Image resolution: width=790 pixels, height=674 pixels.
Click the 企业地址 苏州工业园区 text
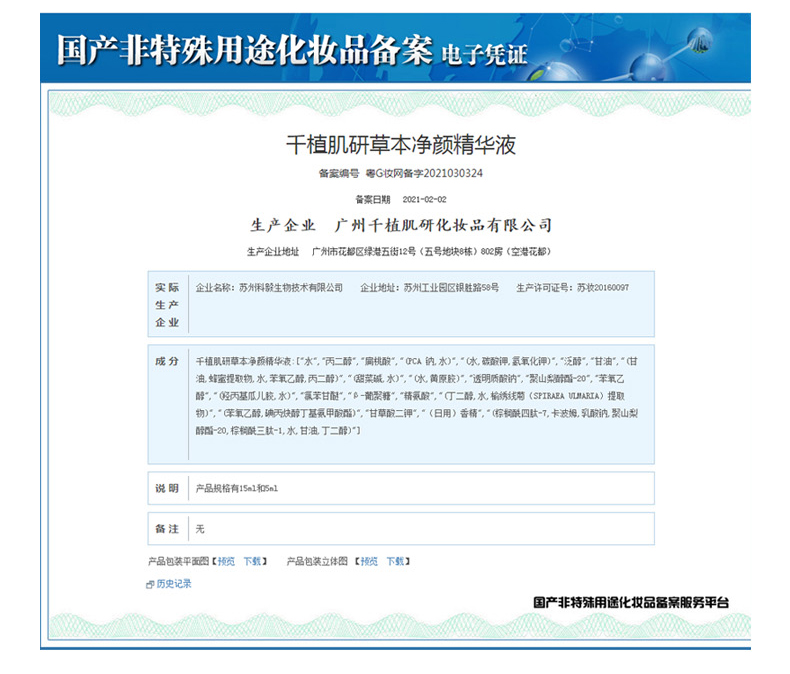click(x=429, y=288)
